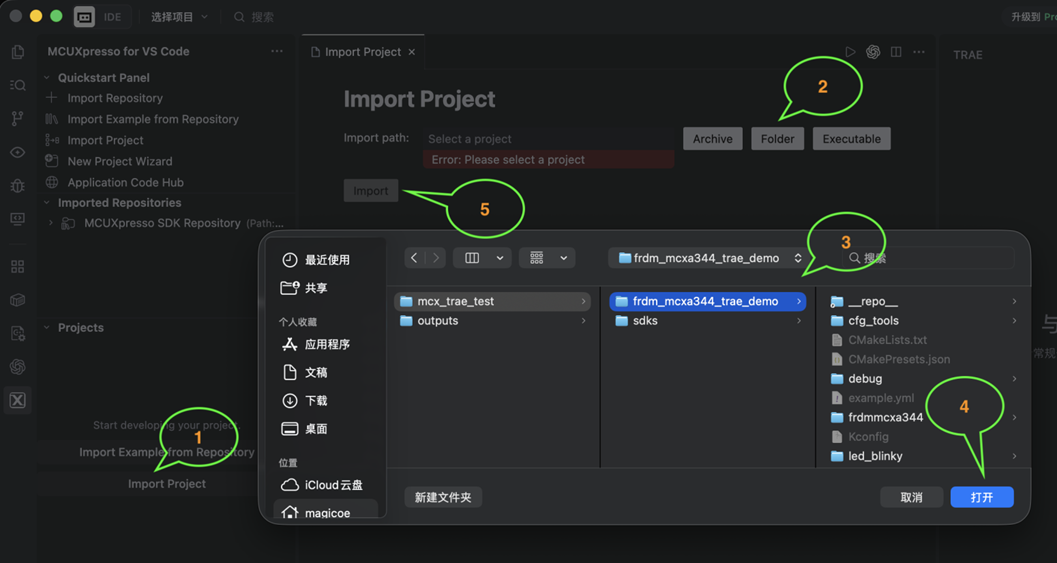Screen dimensions: 1057x563
Task: Select the frdmmcxa344 folder
Action: 924,417
